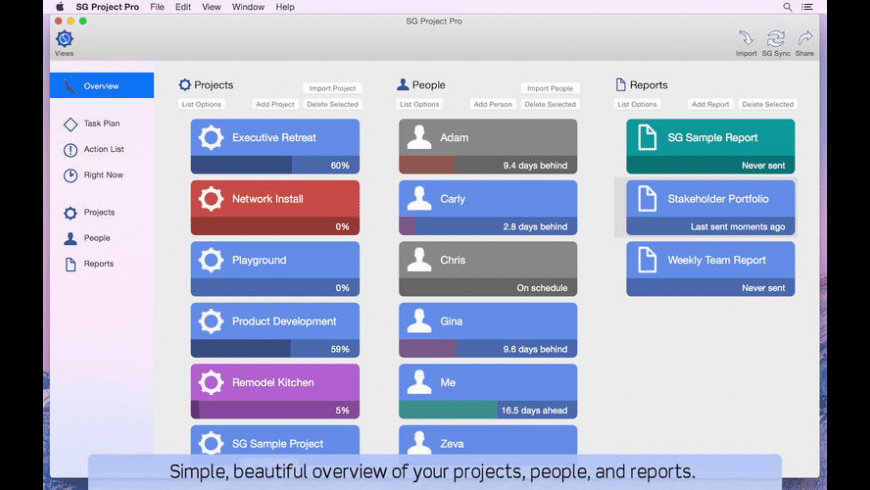The image size is (870, 490).
Task: Open List Options under Projects
Action: click(x=201, y=104)
